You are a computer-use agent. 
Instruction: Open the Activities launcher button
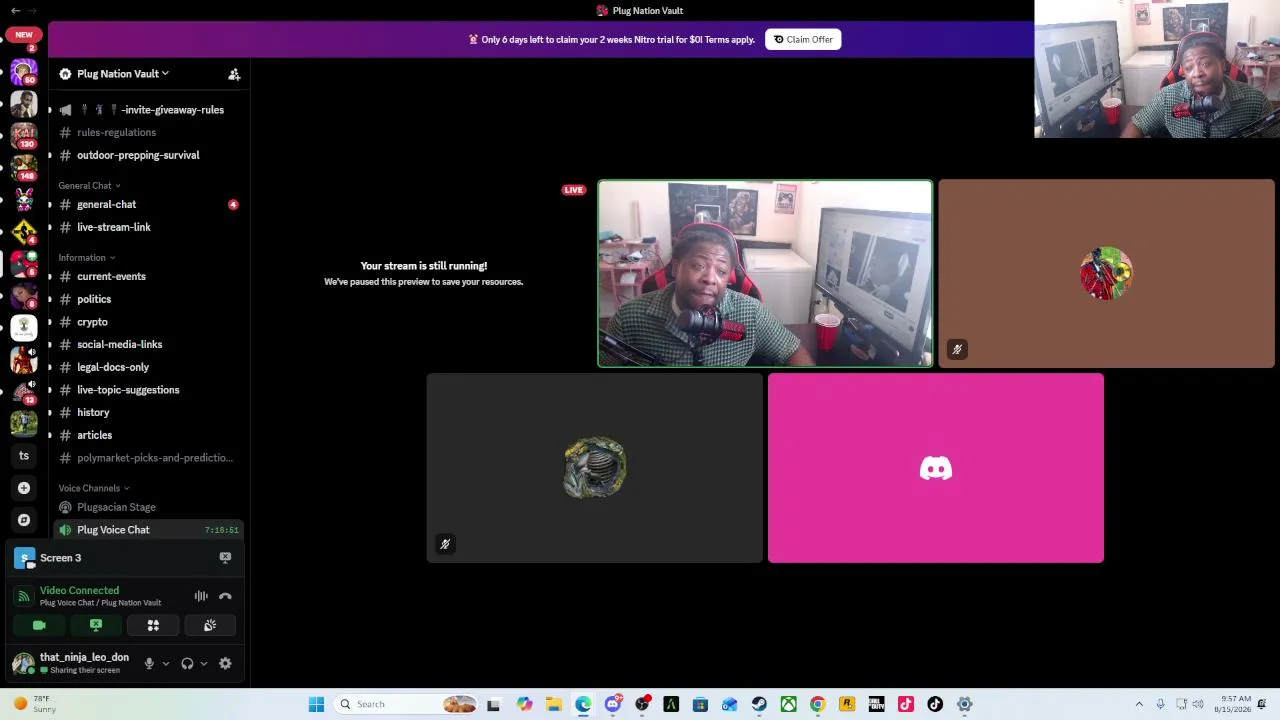(153, 625)
